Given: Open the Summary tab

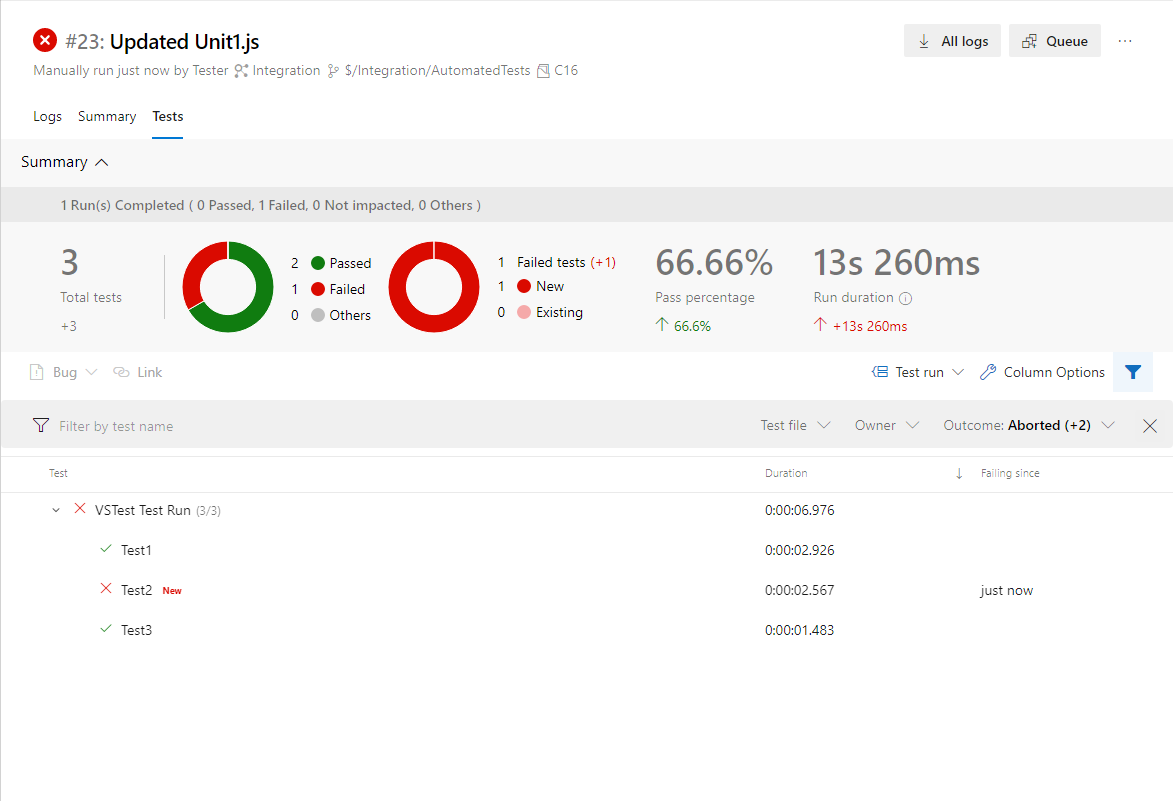Looking at the screenshot, I should coord(107,116).
